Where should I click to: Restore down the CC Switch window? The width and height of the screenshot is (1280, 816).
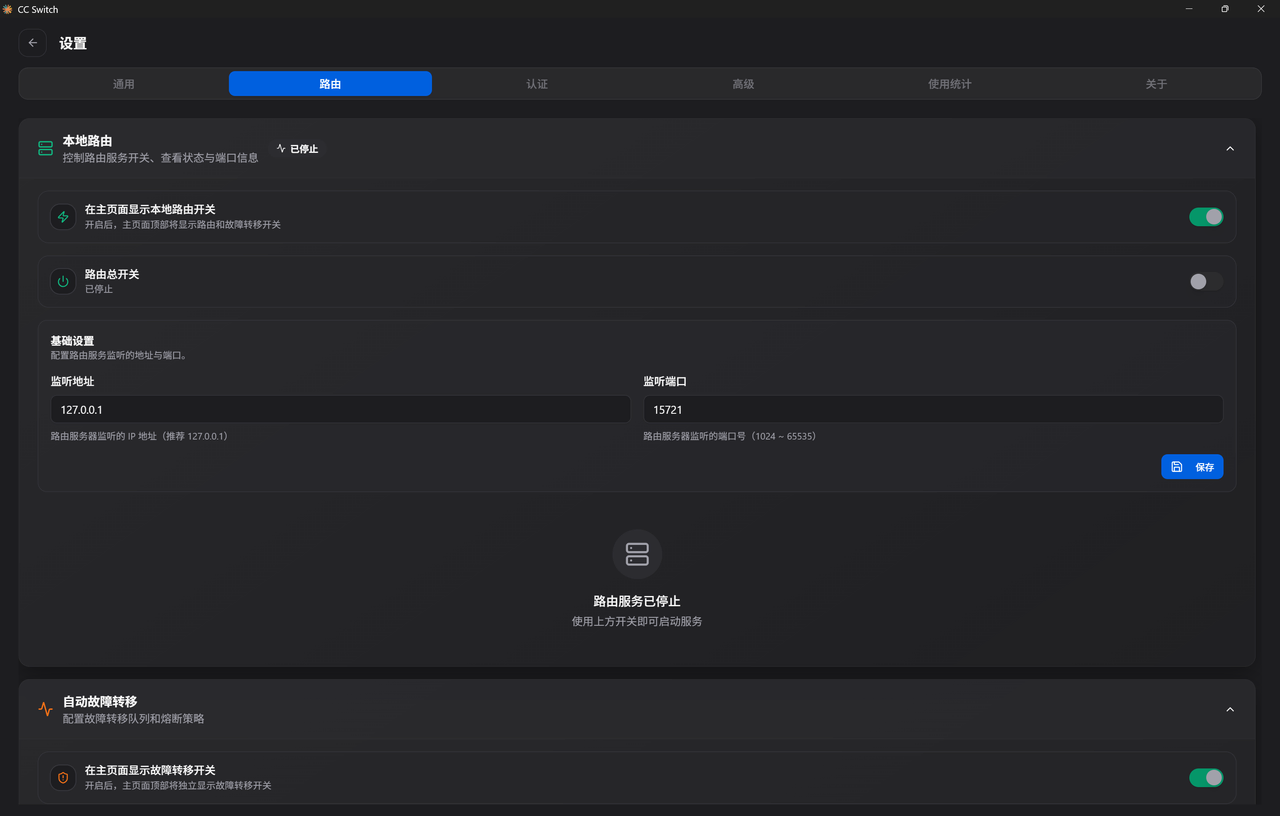(x=1225, y=9)
